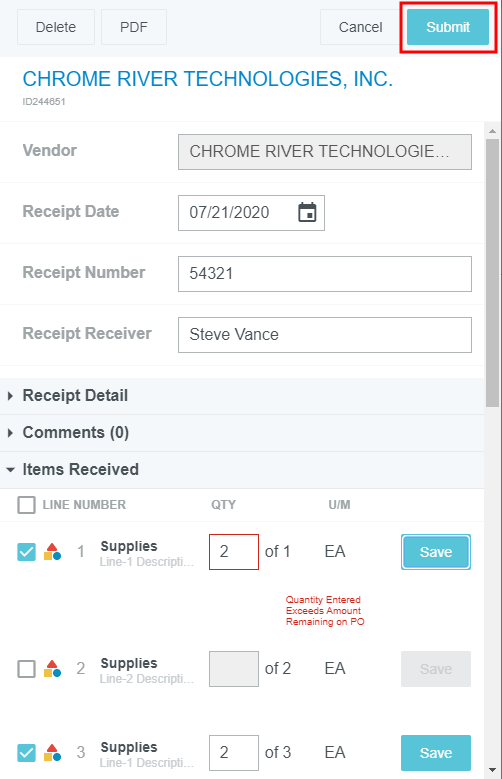Image resolution: width=502 pixels, height=779 pixels.
Task: Click the Vendor field
Action: (325, 152)
